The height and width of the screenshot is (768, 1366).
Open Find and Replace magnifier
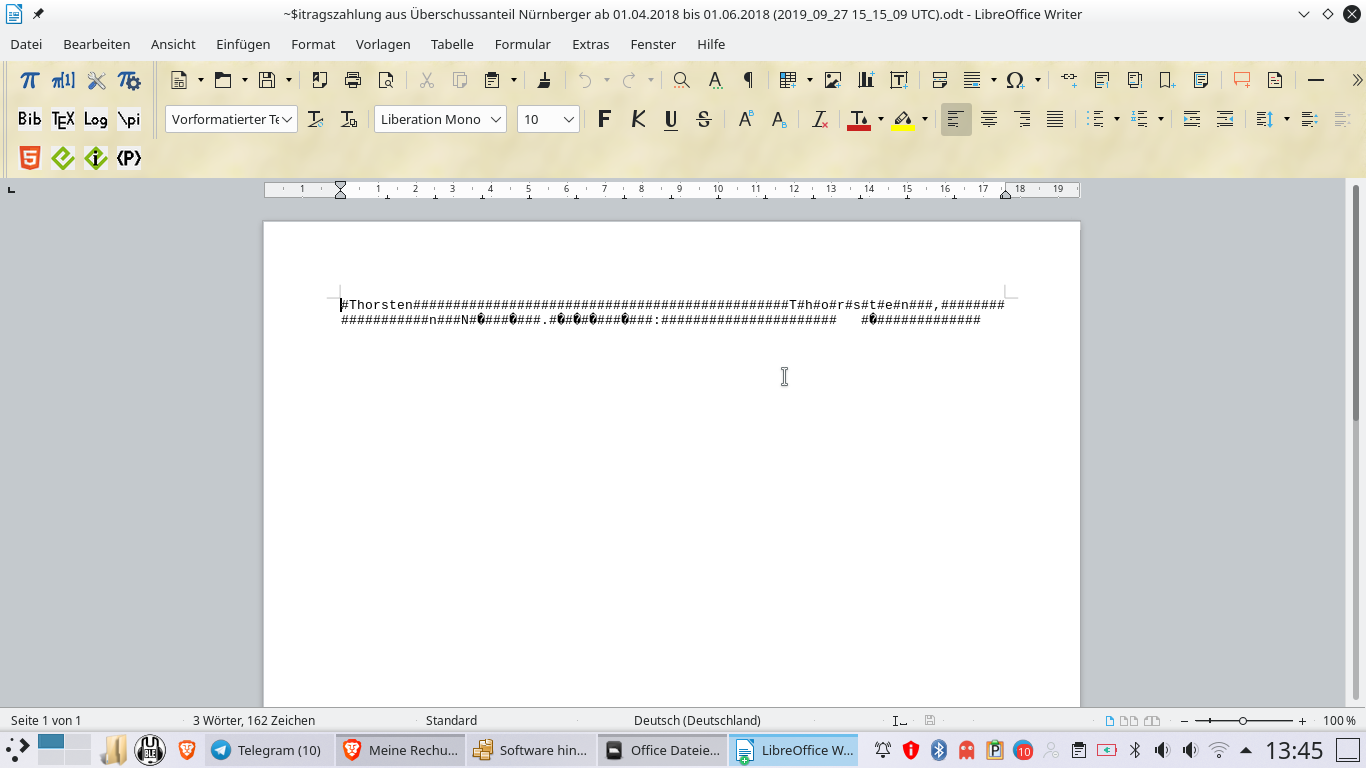point(681,80)
